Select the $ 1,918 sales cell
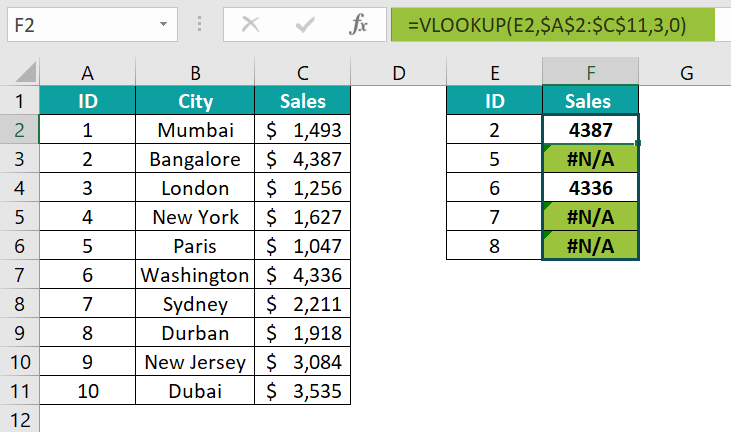This screenshot has height=432, width=731. pos(303,332)
